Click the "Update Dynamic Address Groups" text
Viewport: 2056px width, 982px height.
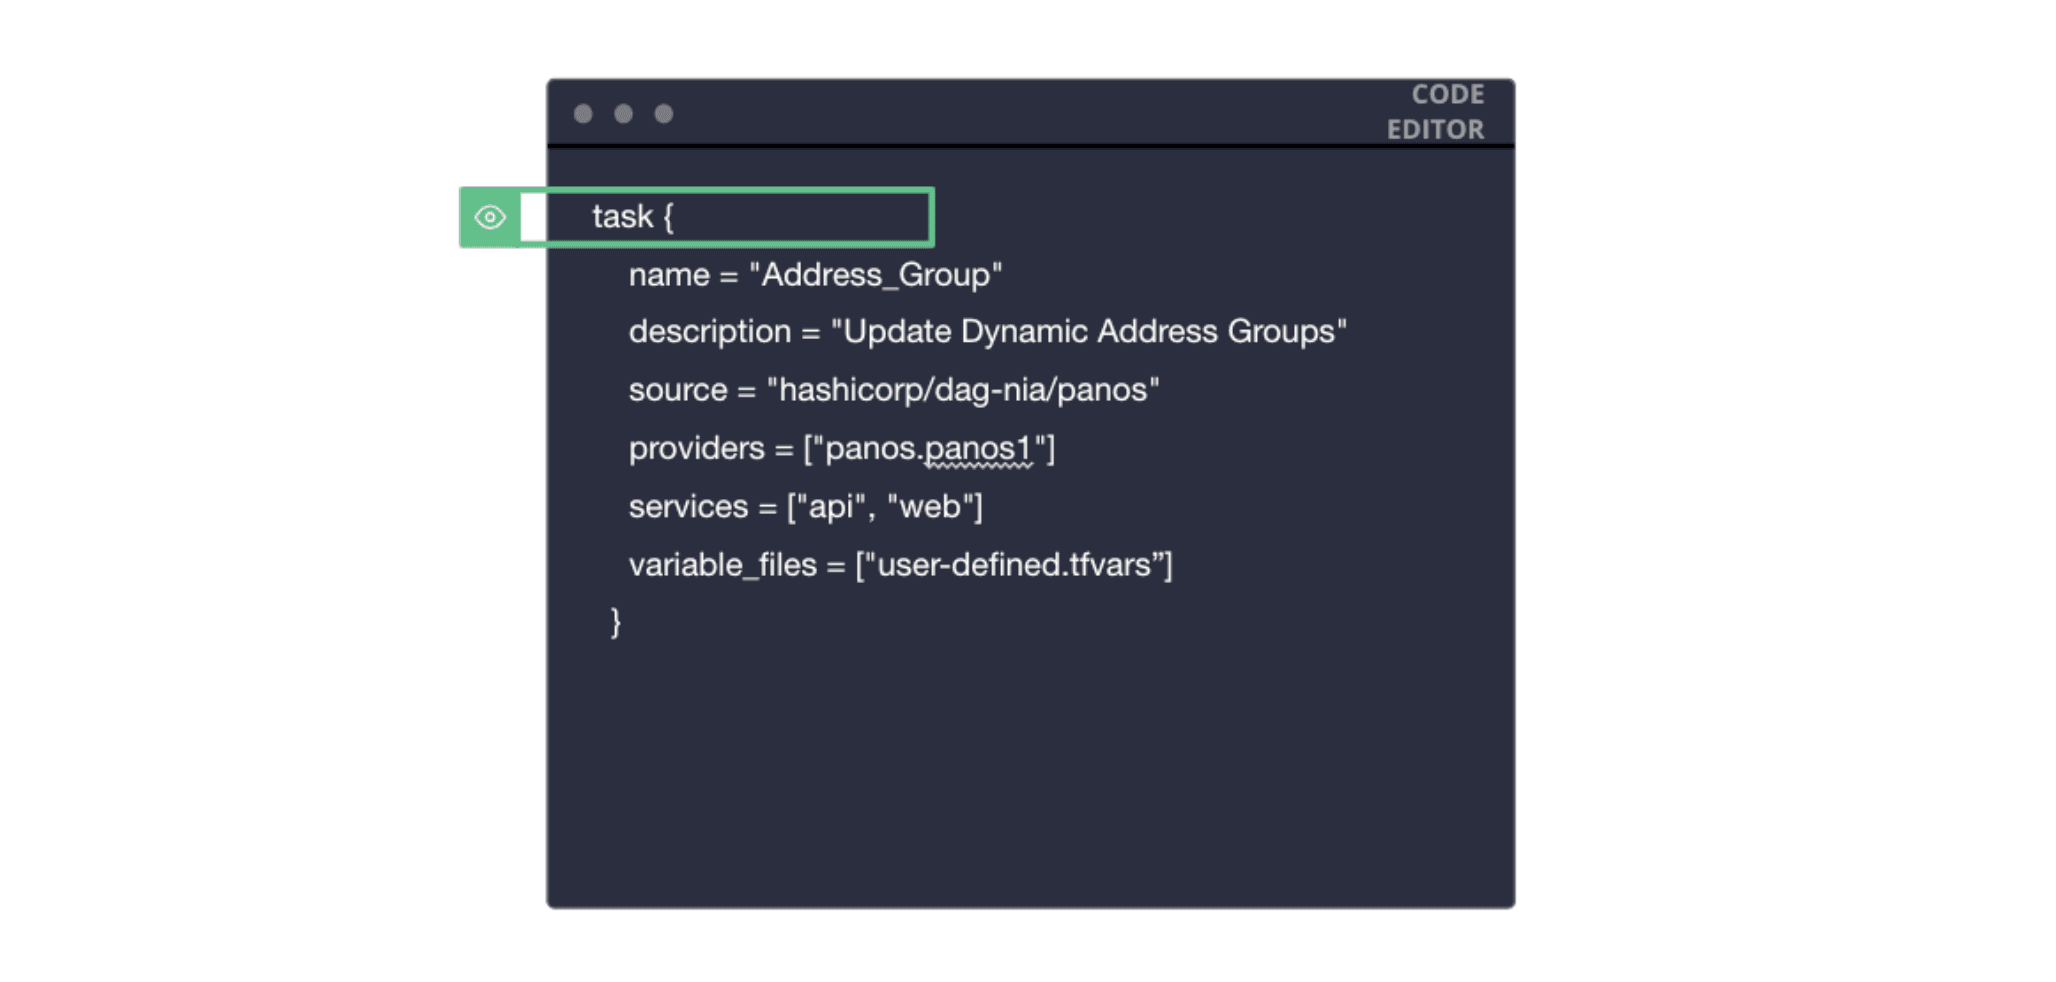[1089, 332]
